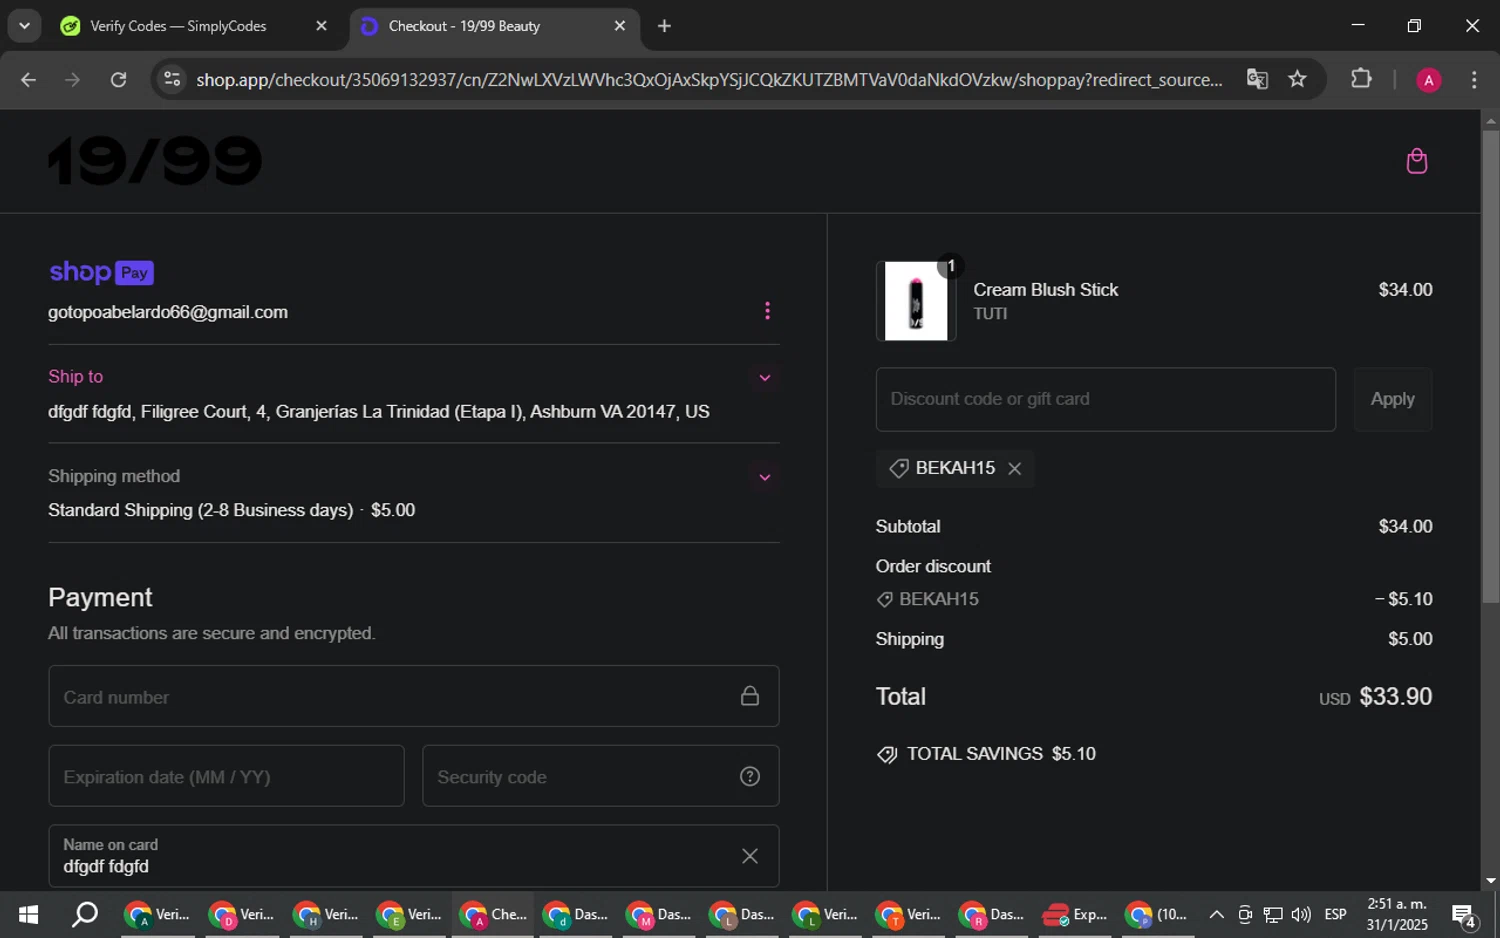
Task: Click the Security code field
Action: click(600, 776)
